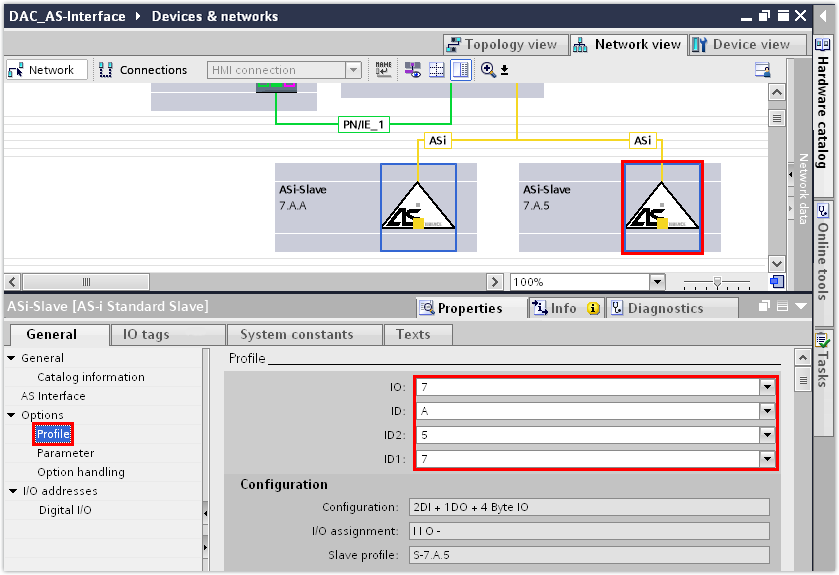Image resolution: width=839 pixels, height=575 pixels.
Task: Open the overview navigation icon
Action: [x=776, y=282]
